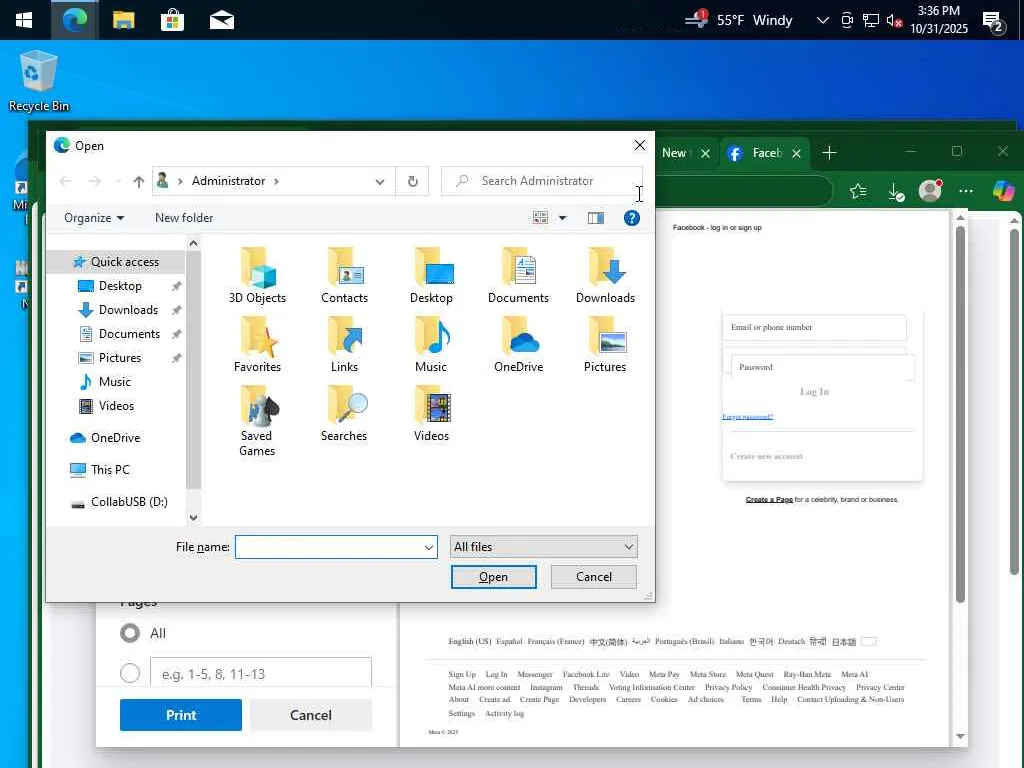The height and width of the screenshot is (768, 1024).
Task: Click the File name input field
Action: tap(328, 547)
